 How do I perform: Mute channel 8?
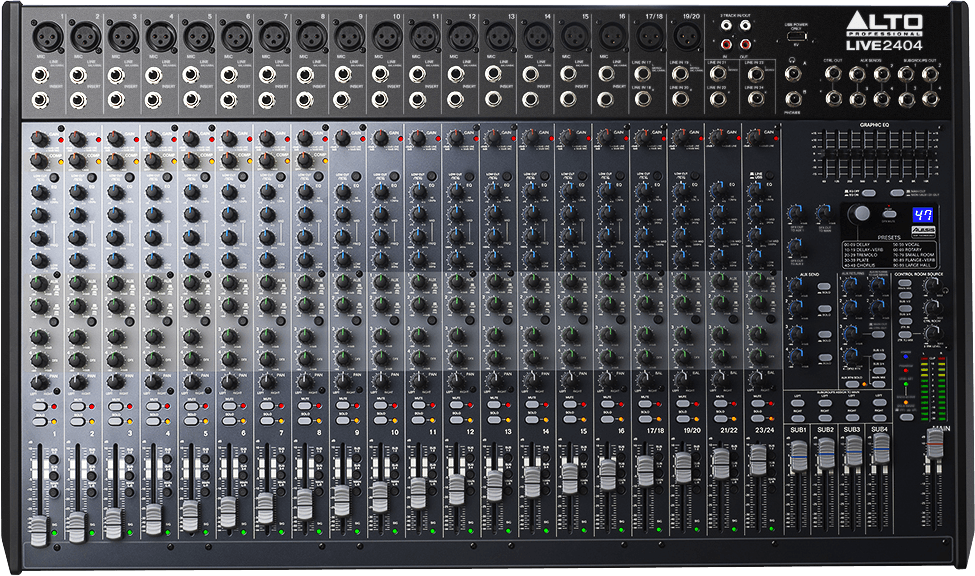(x=305, y=406)
